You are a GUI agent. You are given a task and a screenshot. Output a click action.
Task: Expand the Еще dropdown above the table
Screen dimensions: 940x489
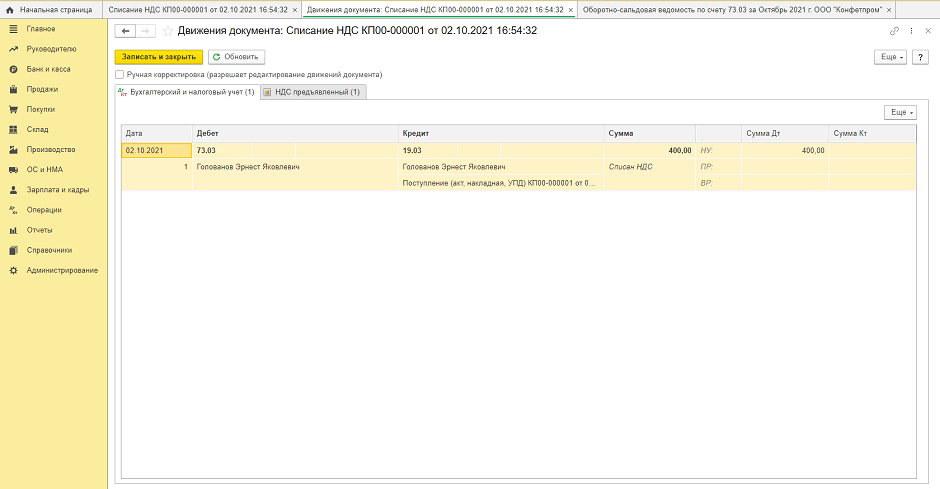[x=901, y=113]
